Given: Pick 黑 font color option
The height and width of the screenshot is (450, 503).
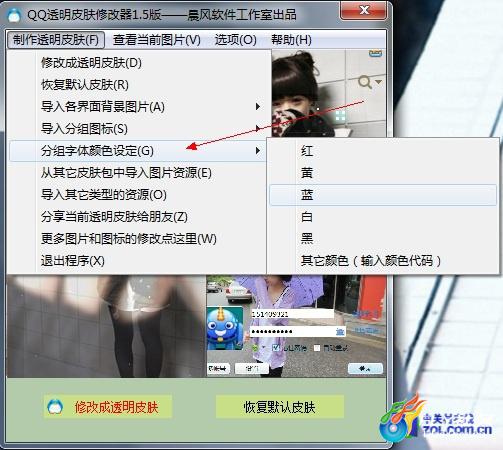Looking at the screenshot, I should 383,239.
